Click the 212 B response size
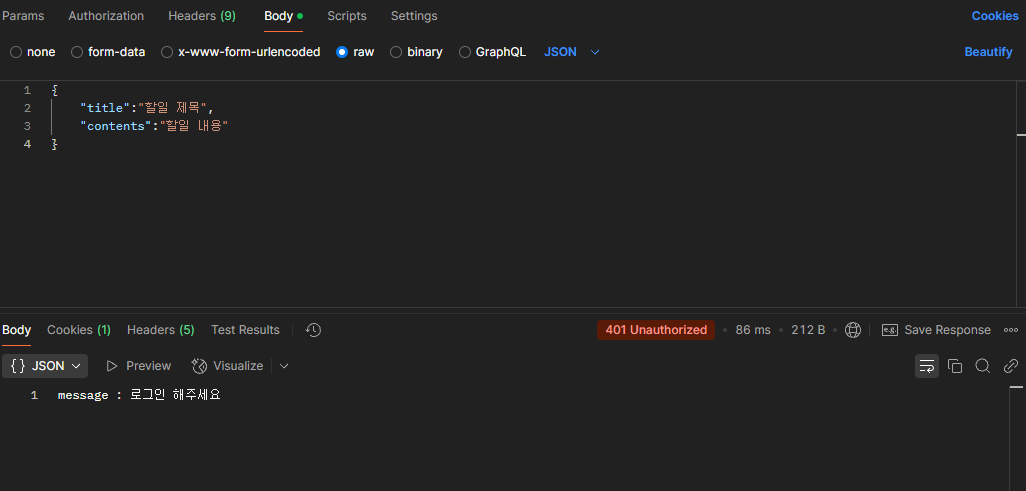Image resolution: width=1026 pixels, height=491 pixels. click(x=808, y=330)
